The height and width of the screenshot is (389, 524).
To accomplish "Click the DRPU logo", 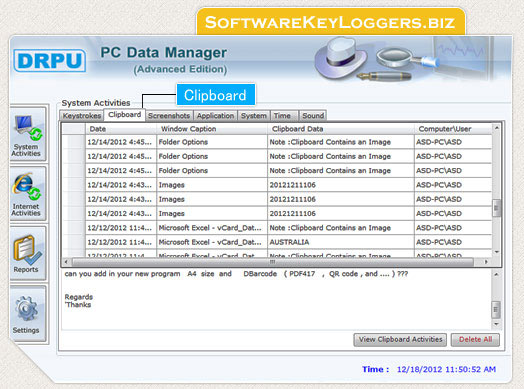I will point(49,61).
